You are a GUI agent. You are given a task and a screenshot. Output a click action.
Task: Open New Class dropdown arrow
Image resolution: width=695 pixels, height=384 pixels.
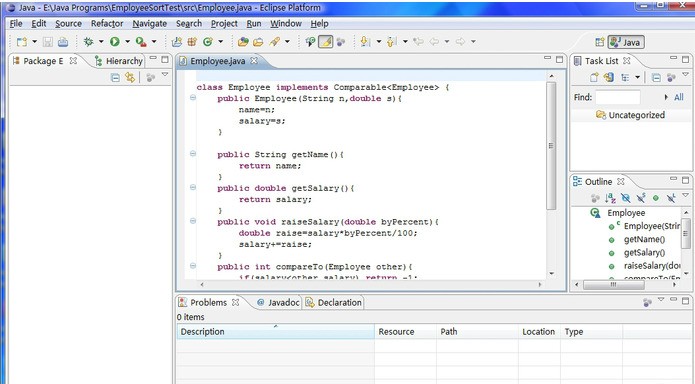[x=220, y=42]
